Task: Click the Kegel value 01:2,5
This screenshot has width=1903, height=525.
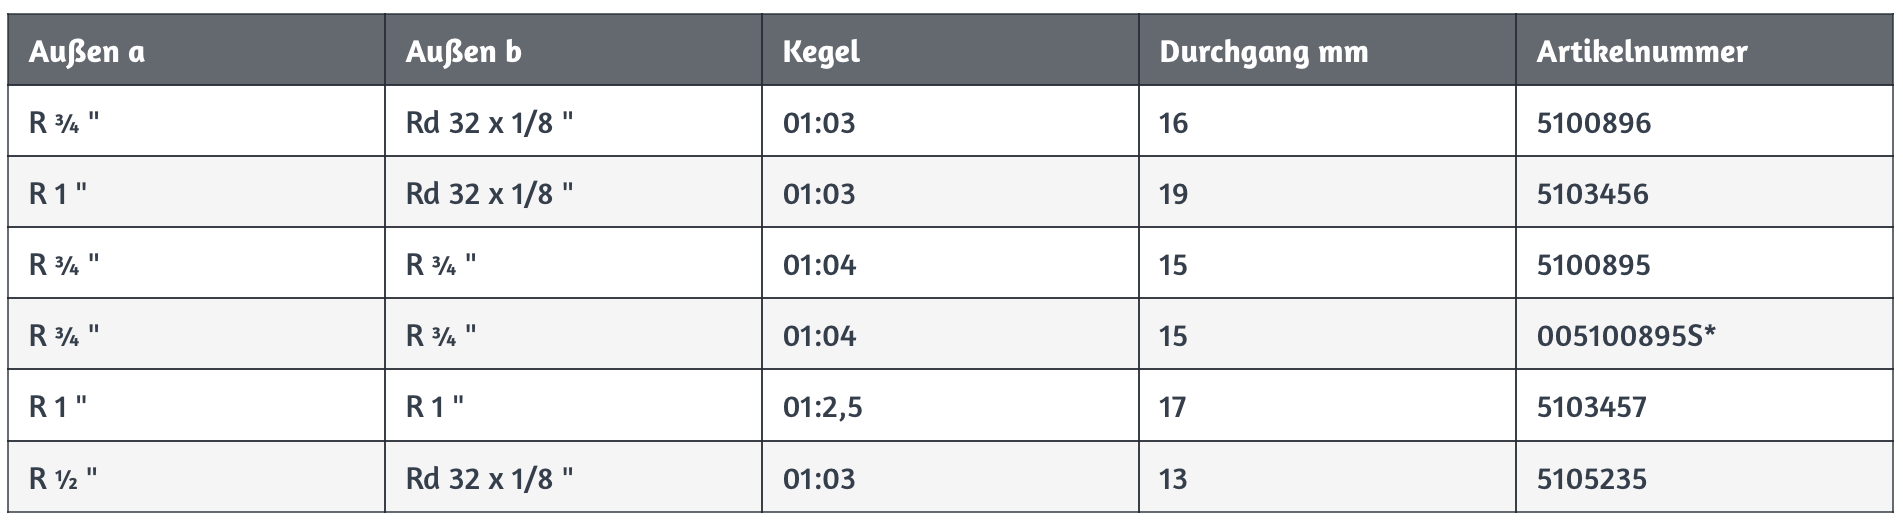Action: pos(822,407)
